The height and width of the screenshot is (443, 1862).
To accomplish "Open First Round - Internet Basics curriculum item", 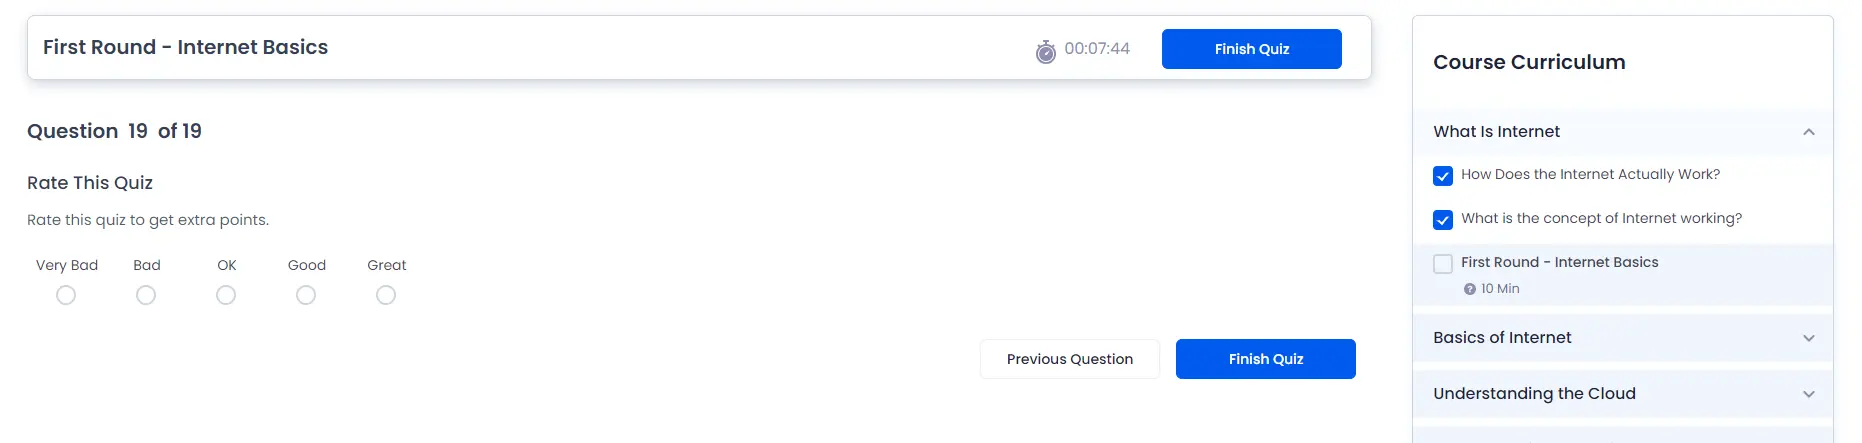I will pyautogui.click(x=1559, y=262).
